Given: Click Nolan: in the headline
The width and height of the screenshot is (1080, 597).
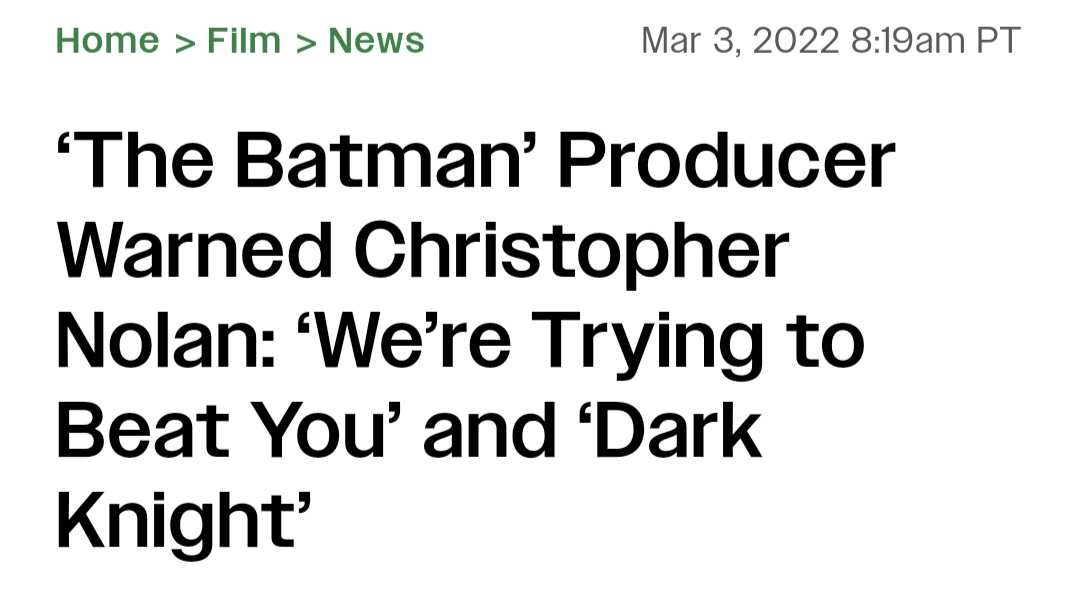Looking at the screenshot, I should click(154, 341).
